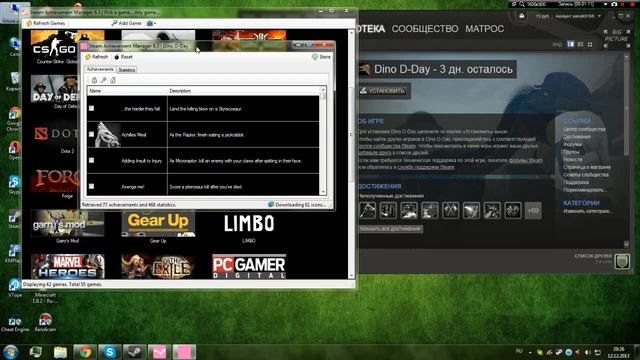
Task: Select the Achievements tab
Action: [100, 69]
